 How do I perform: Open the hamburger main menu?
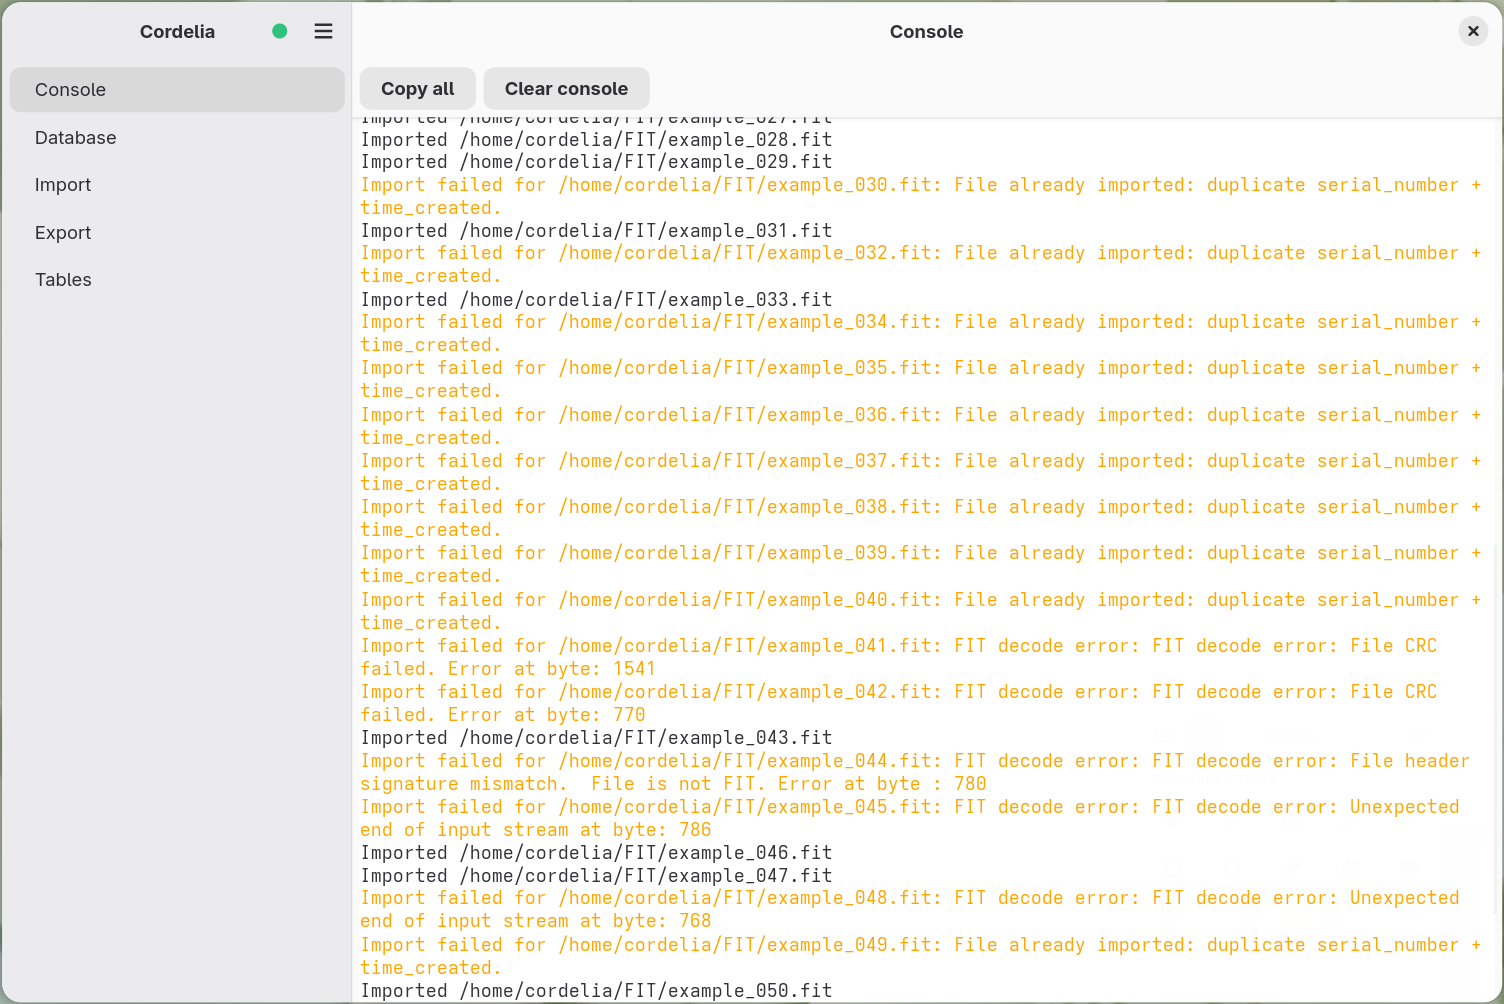point(323,31)
